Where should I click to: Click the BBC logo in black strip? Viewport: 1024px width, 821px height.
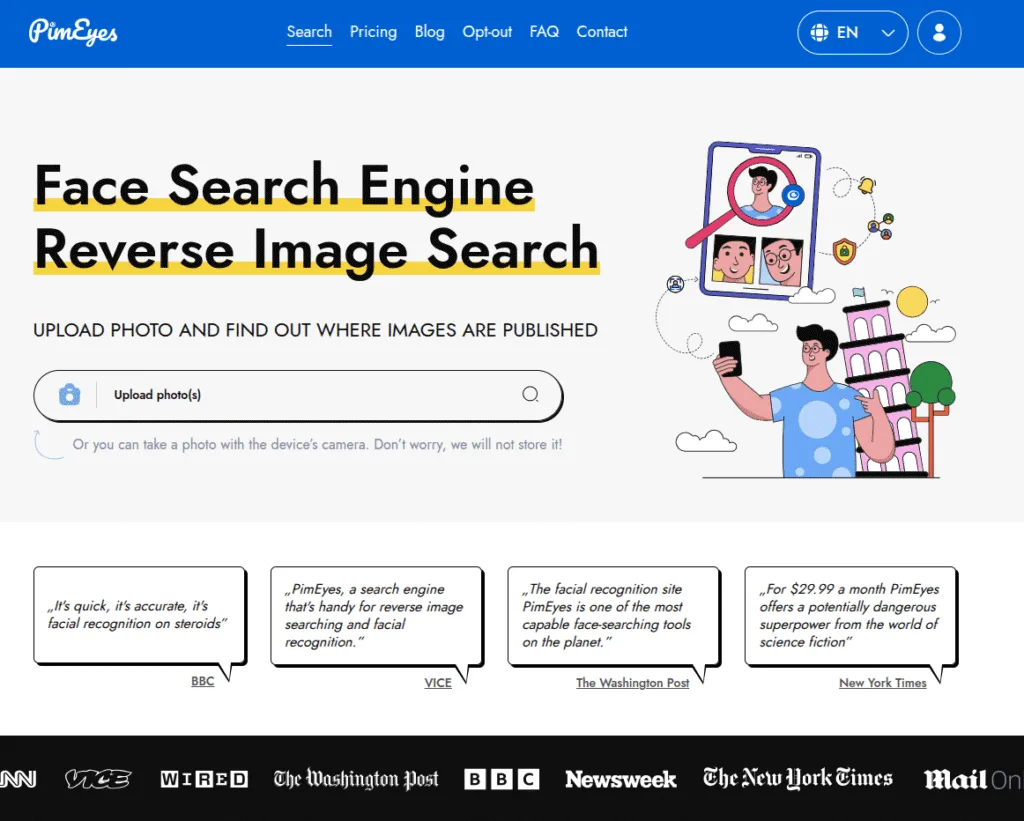click(502, 779)
